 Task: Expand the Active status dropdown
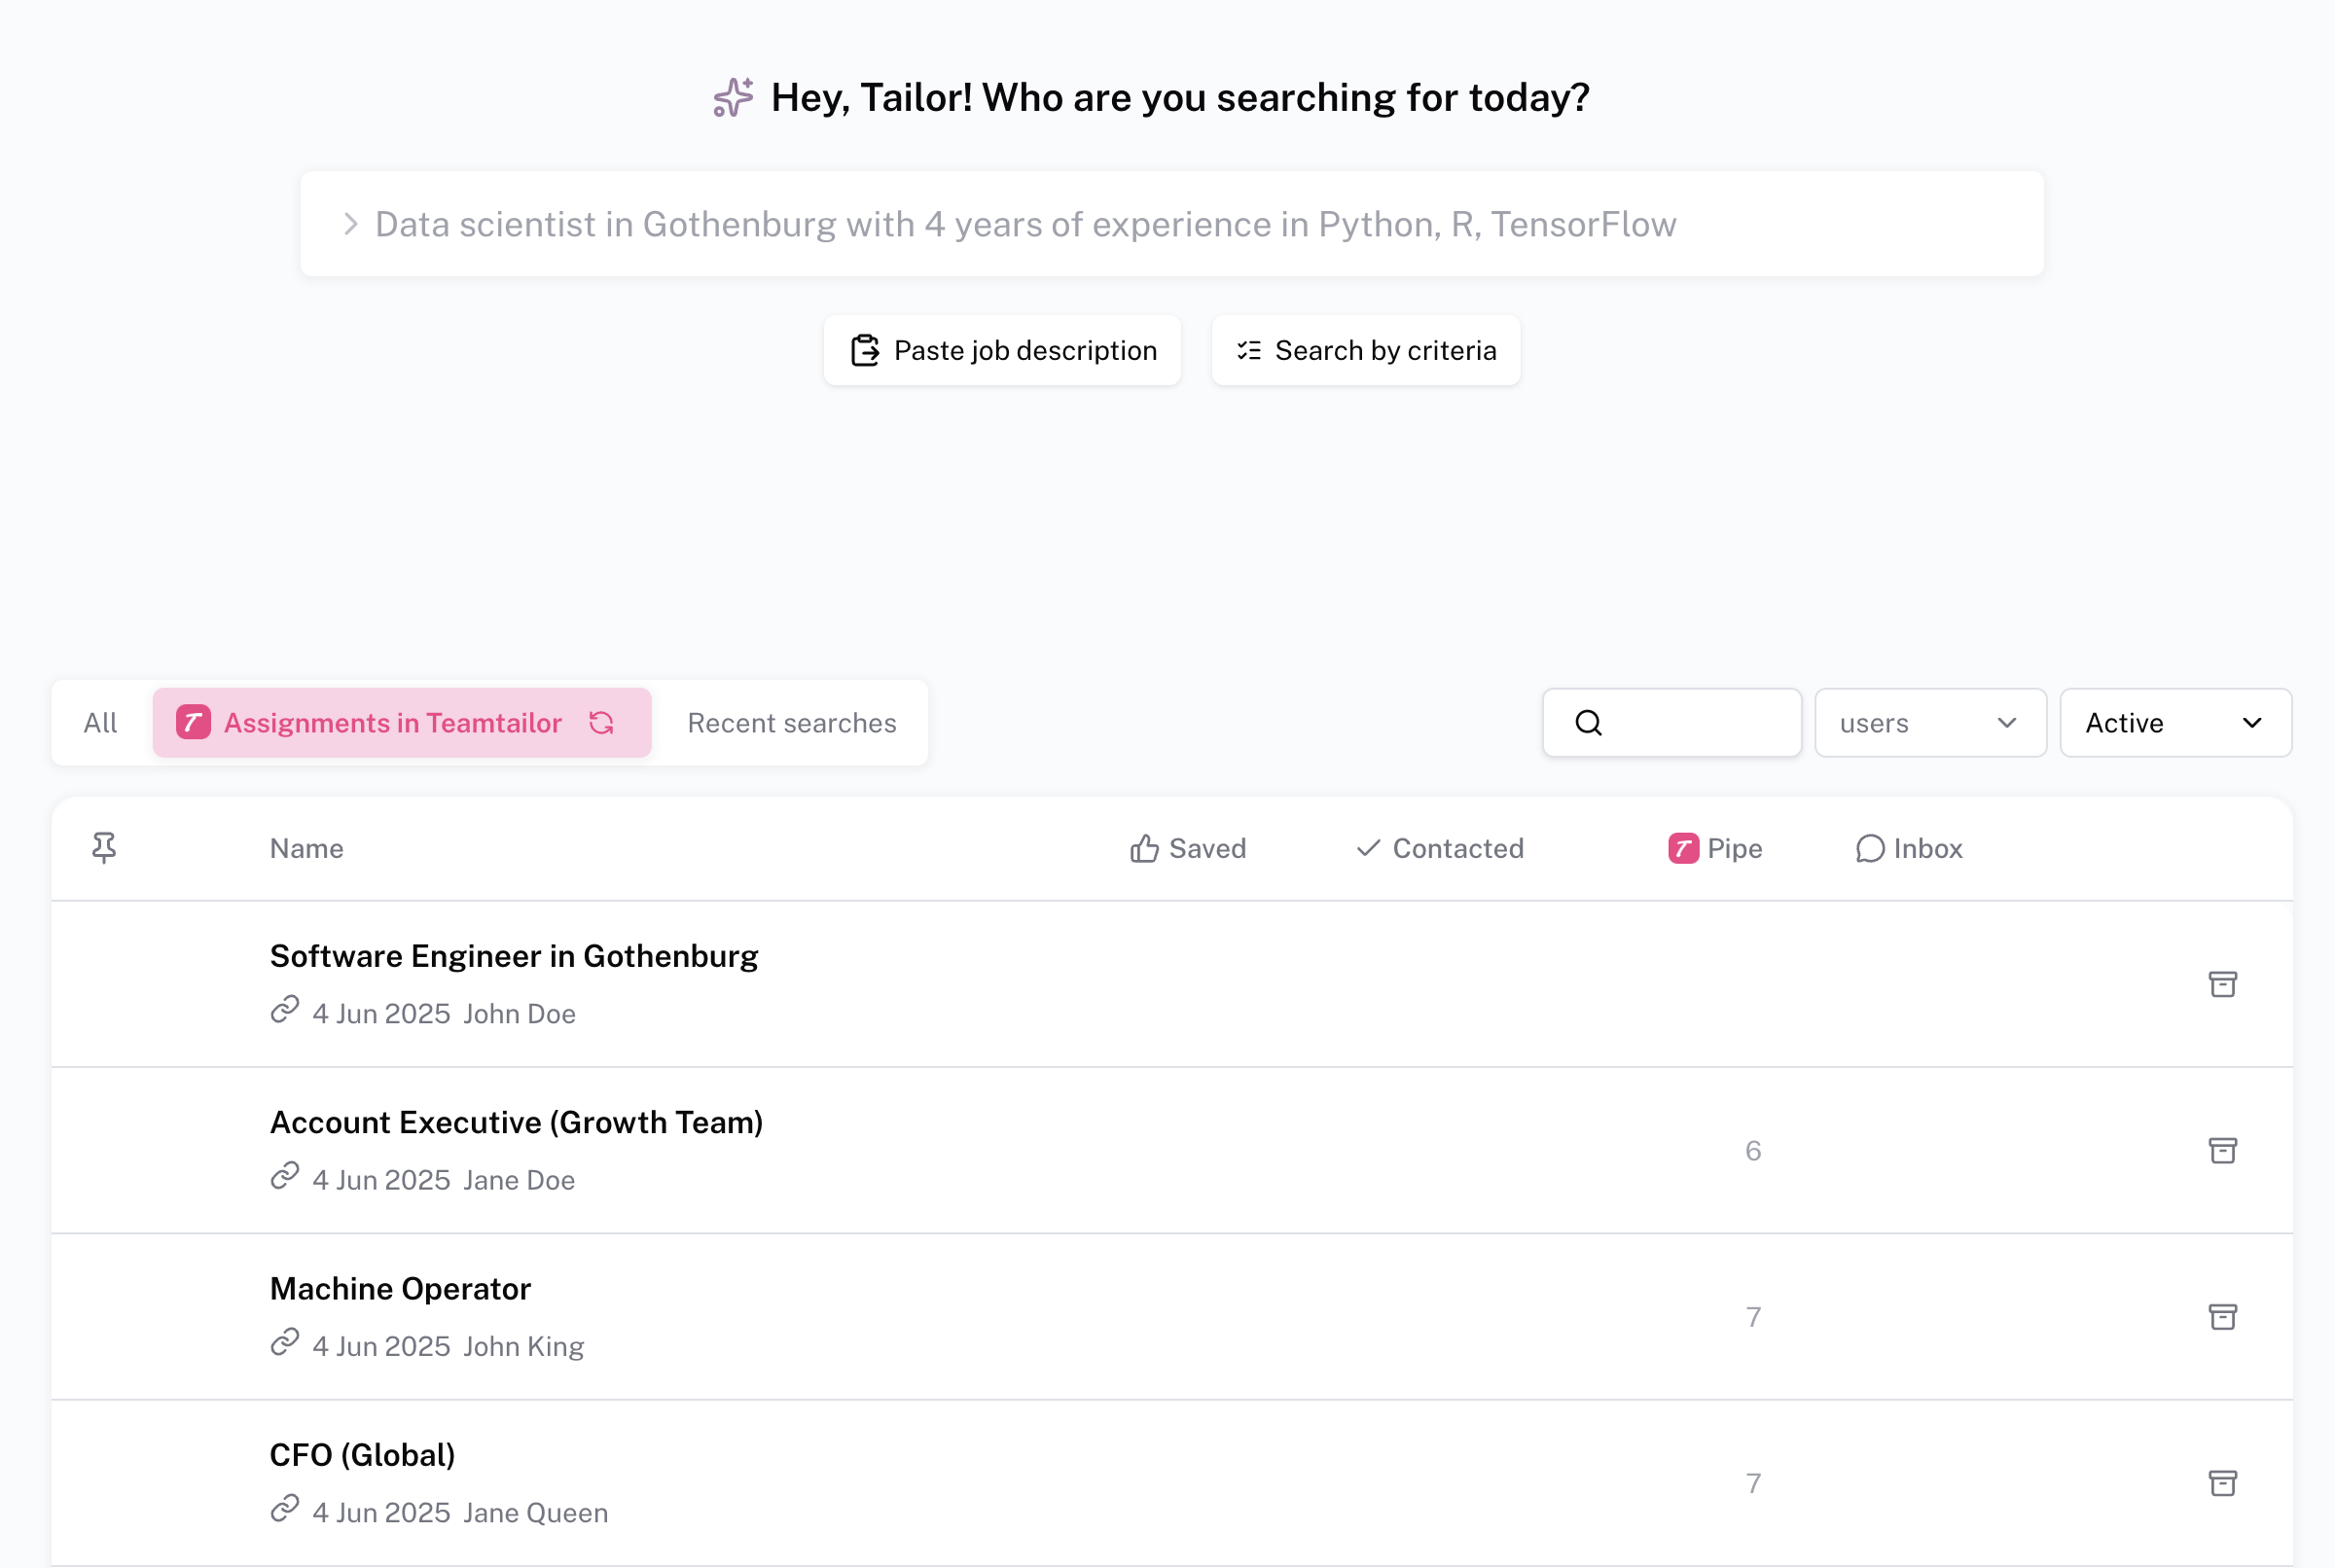2174,722
